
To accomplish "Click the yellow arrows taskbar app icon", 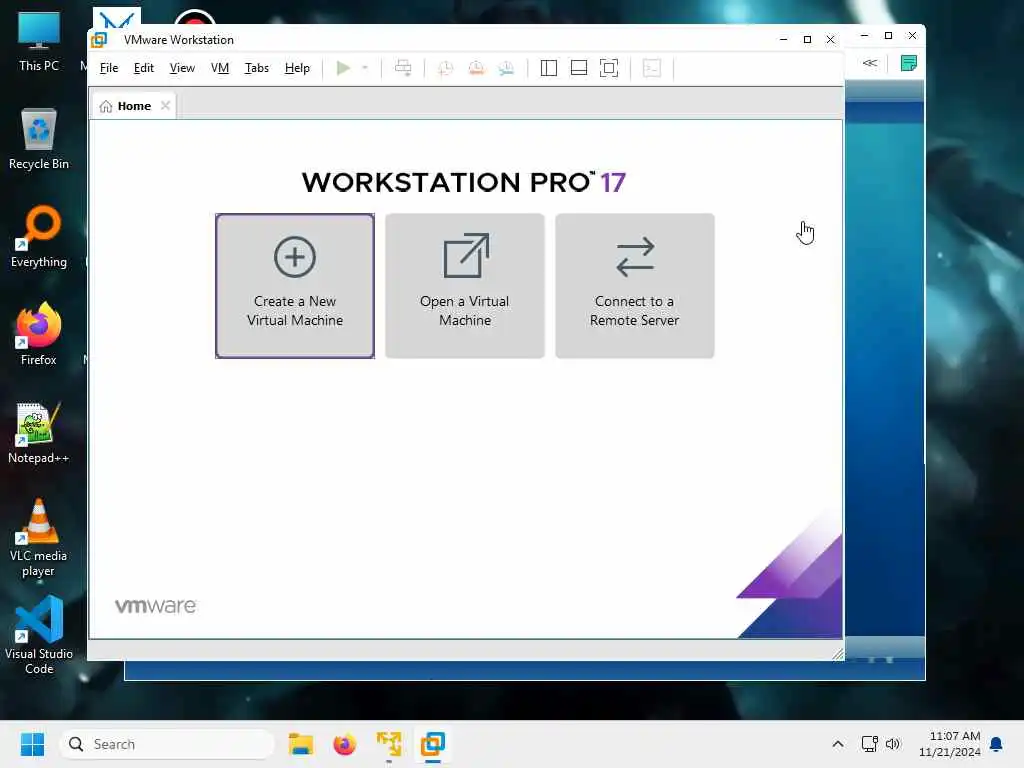I will click(x=389, y=744).
